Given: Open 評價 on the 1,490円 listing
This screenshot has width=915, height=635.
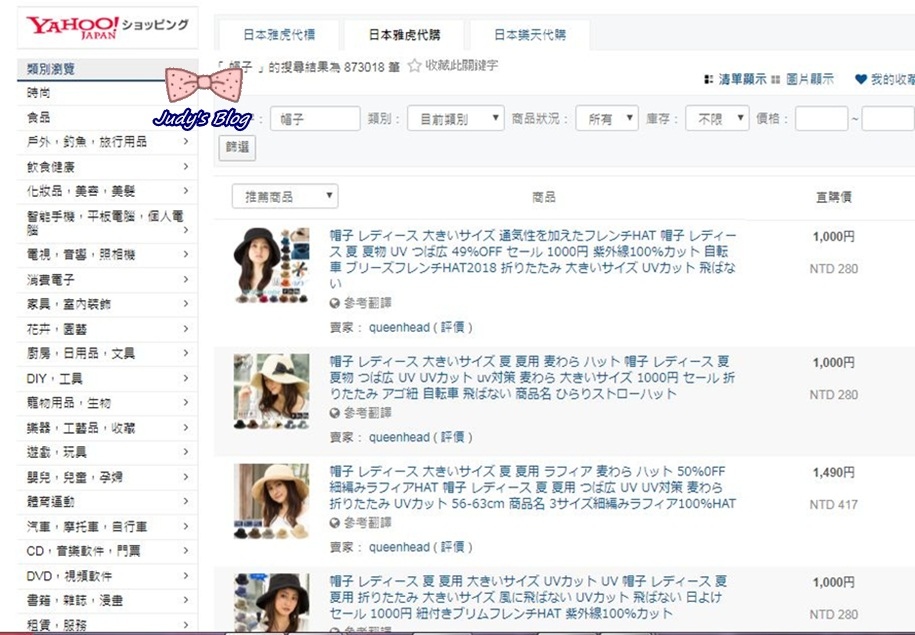Looking at the screenshot, I should click(453, 547).
